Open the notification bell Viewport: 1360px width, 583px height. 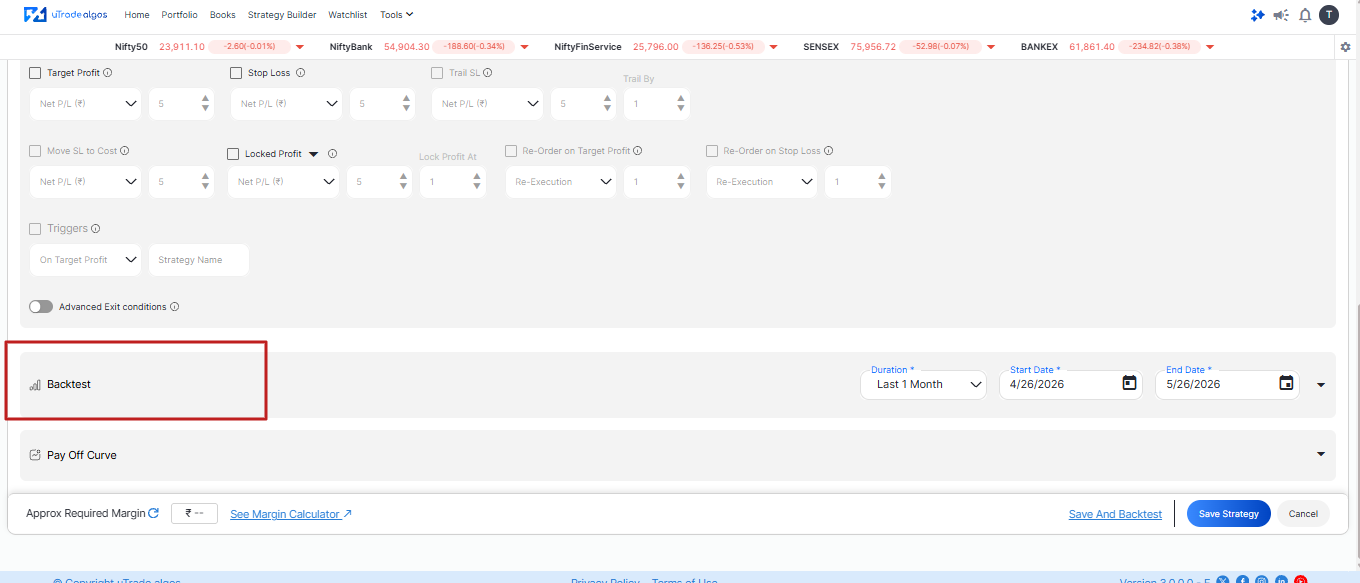1305,15
